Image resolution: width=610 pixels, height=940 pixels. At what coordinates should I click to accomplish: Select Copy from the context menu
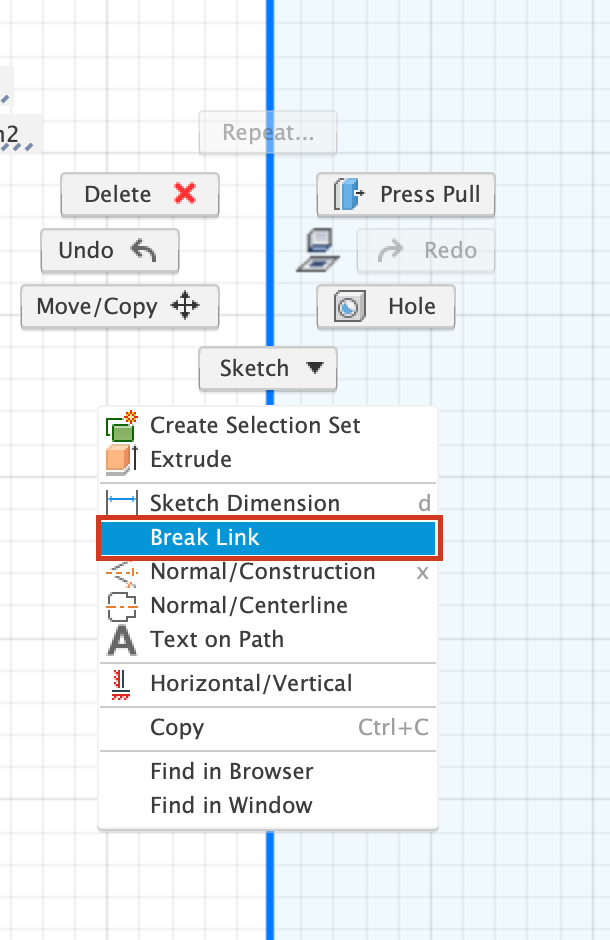coord(177,728)
